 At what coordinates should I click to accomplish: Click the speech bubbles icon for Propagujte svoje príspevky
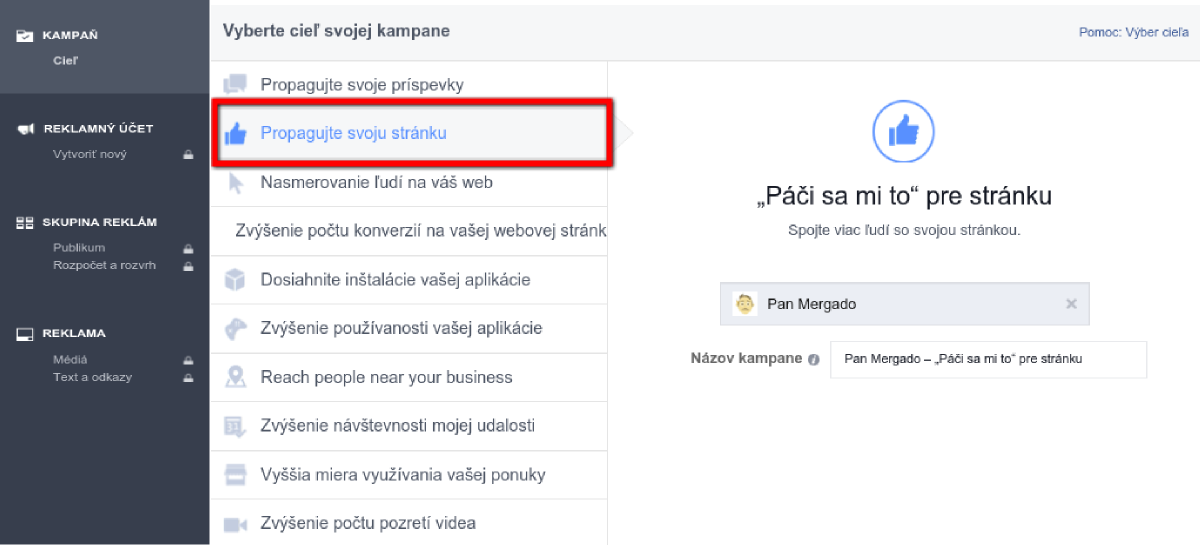click(x=235, y=85)
